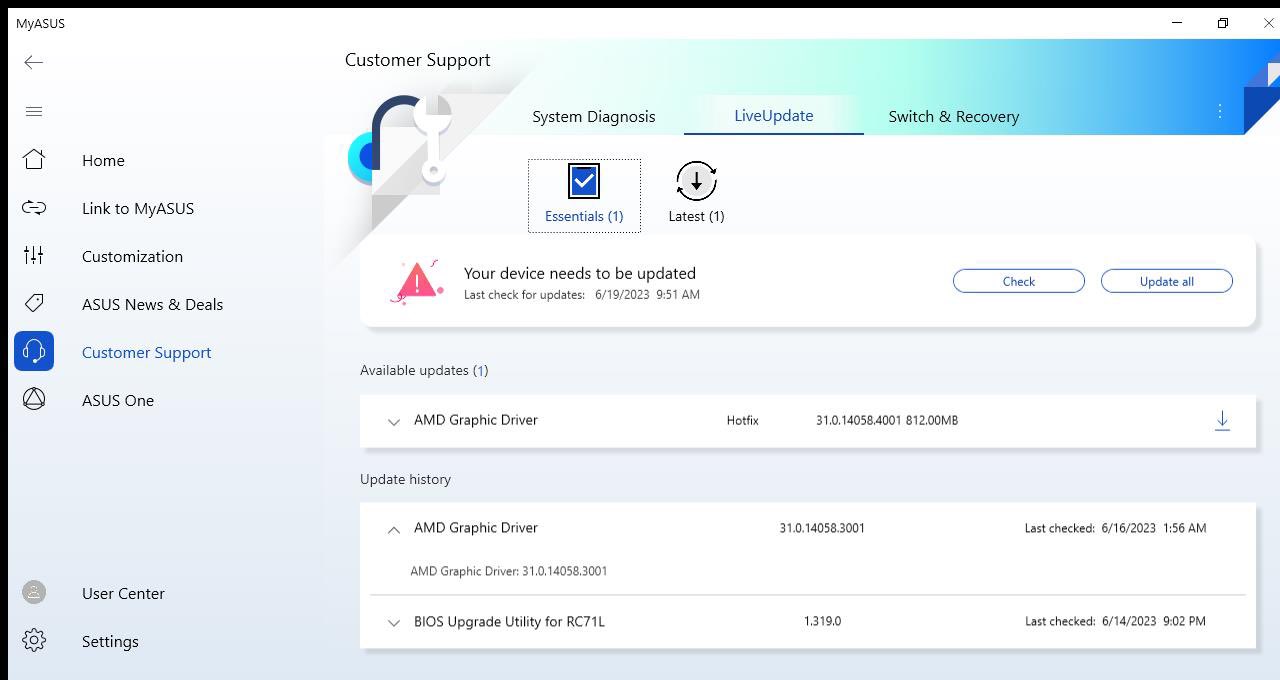Screen dimensions: 1280x680
Task: Download the AMD Graphic Driver hotfix
Action: click(x=1222, y=421)
